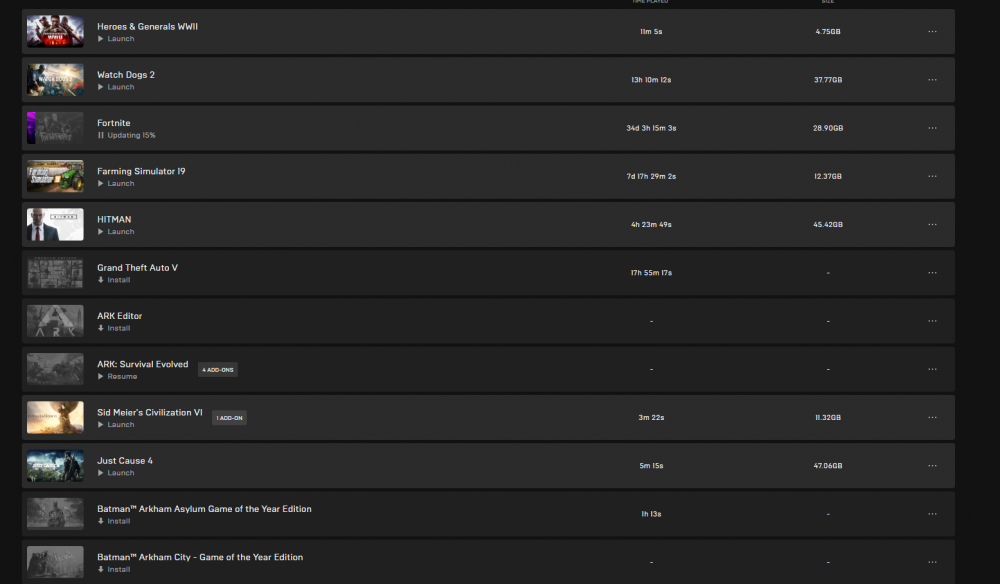1000x584 pixels.
Task: Resume ARK: Survival Evolved download
Action: point(117,377)
